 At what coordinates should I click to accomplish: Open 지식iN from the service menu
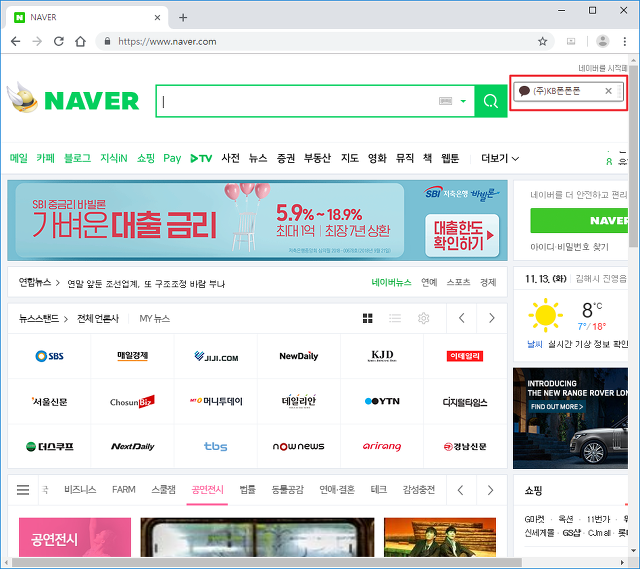[x=114, y=158]
